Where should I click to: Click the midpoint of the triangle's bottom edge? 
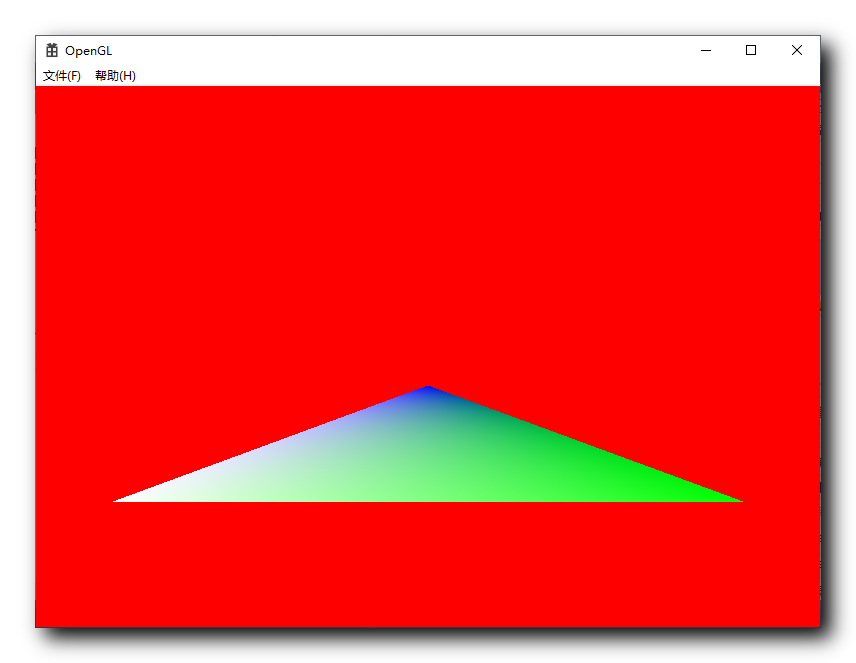pyautogui.click(x=428, y=499)
